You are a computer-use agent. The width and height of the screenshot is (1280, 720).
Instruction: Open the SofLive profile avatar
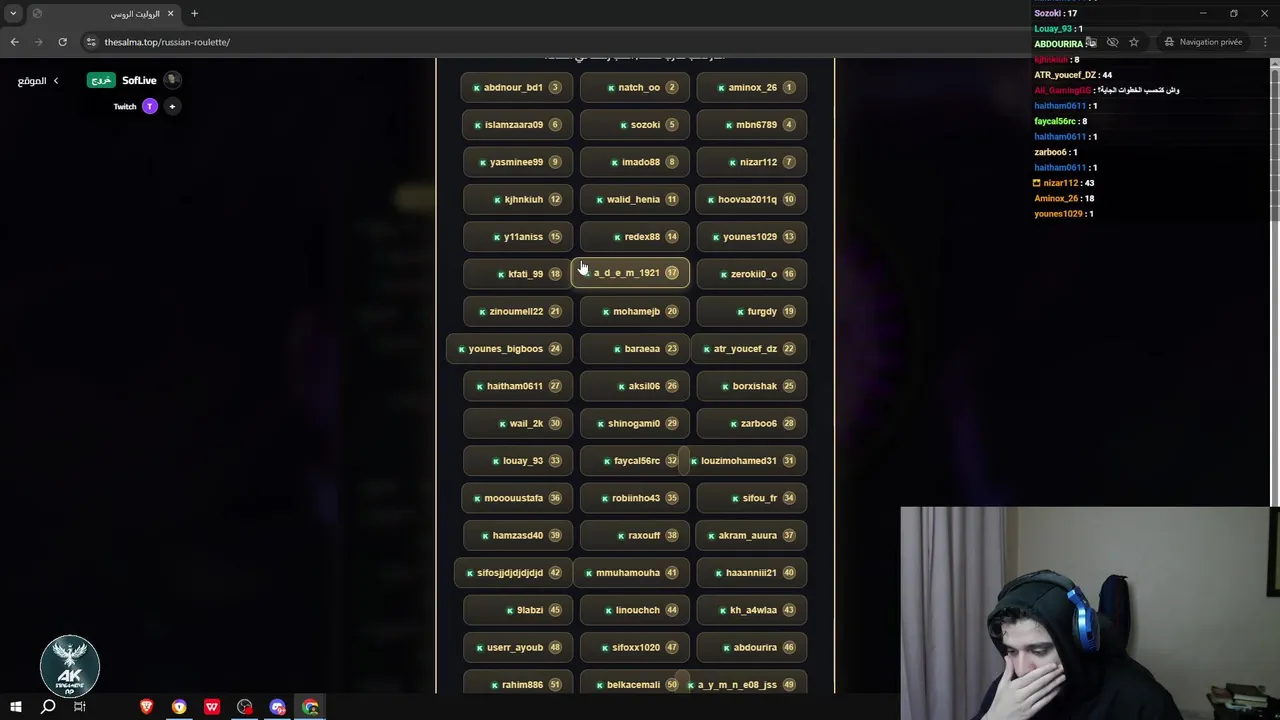point(172,80)
